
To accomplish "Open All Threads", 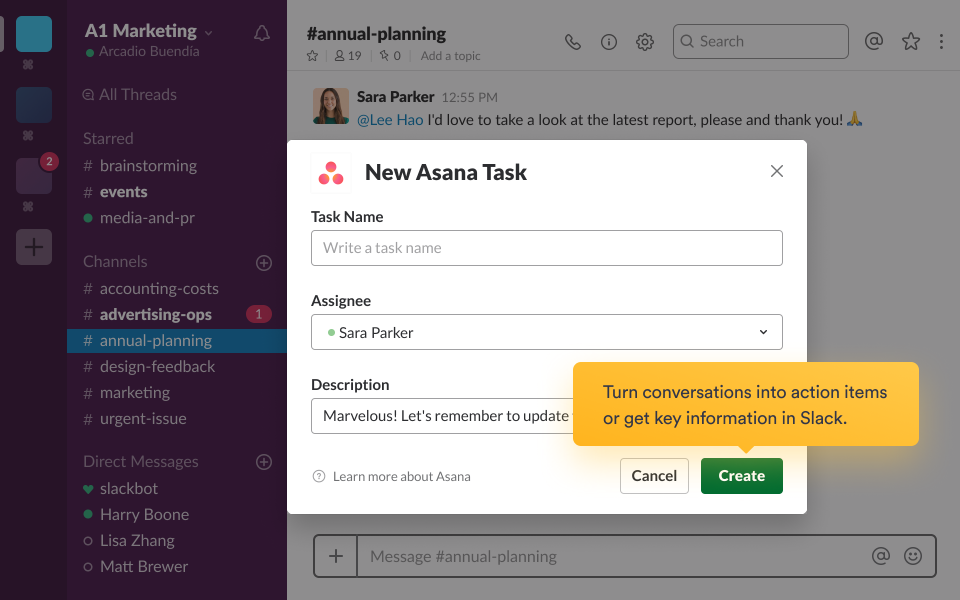I will point(139,94).
